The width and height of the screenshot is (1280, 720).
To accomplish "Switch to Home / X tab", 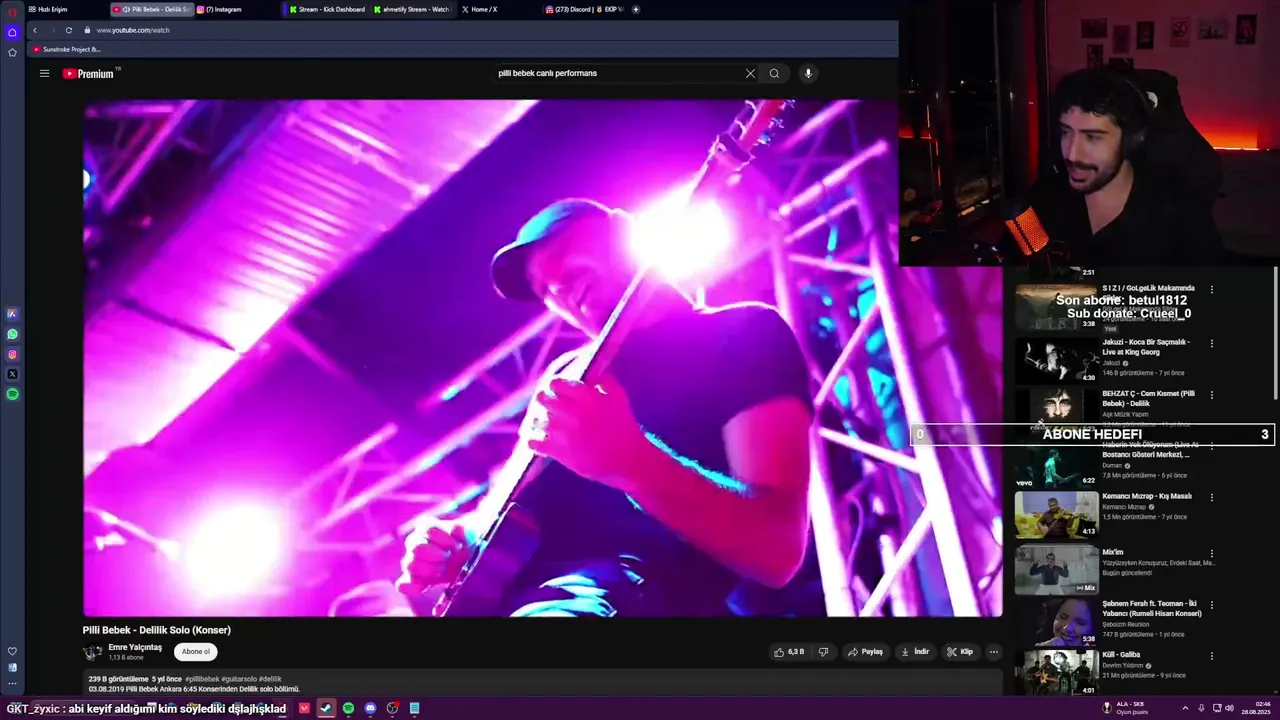I will [x=480, y=9].
